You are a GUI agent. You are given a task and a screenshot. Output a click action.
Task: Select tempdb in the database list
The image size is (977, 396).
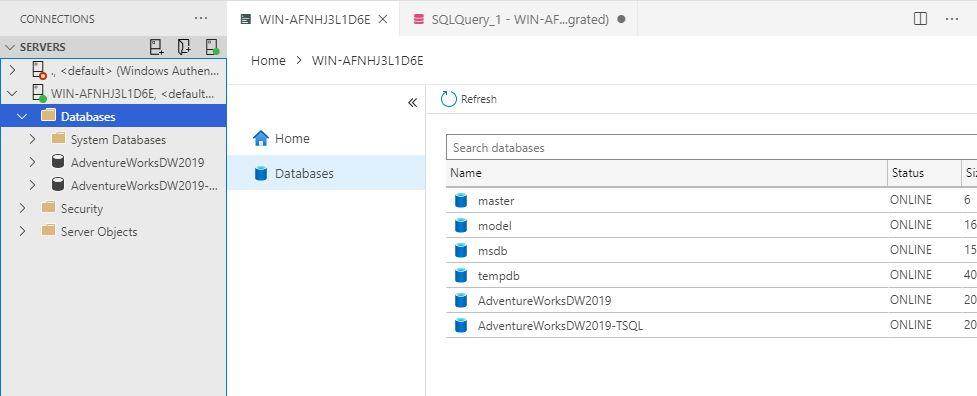point(498,275)
